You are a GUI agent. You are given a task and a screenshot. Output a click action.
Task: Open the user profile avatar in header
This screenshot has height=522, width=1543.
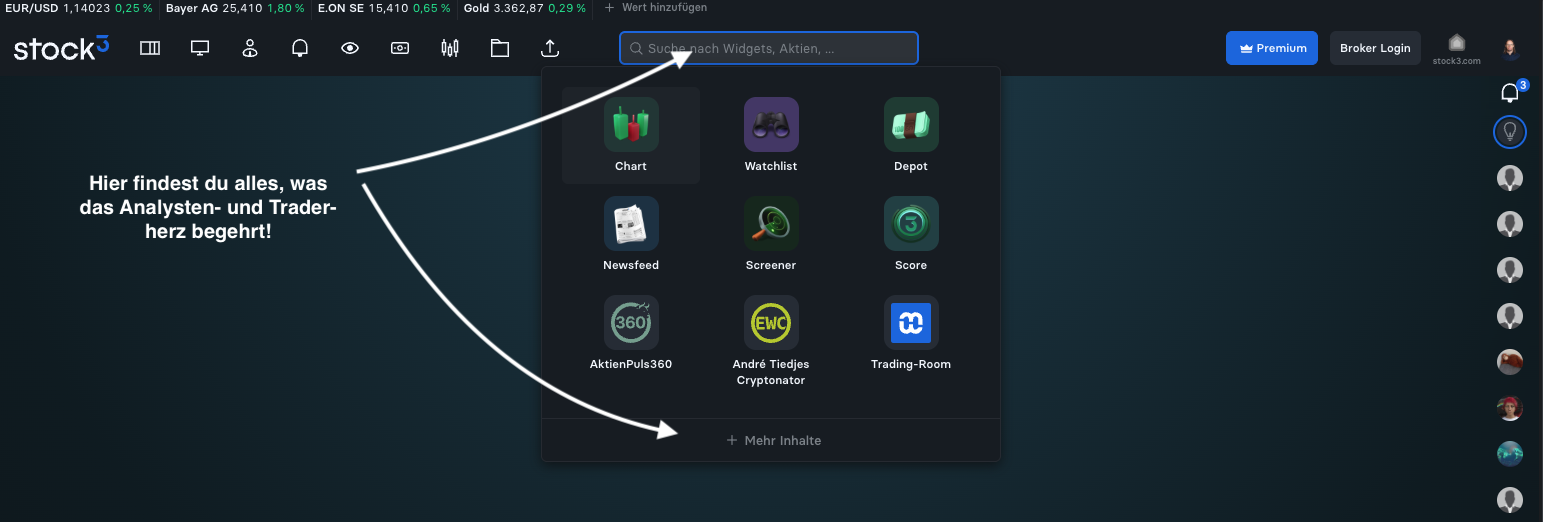point(1510,48)
